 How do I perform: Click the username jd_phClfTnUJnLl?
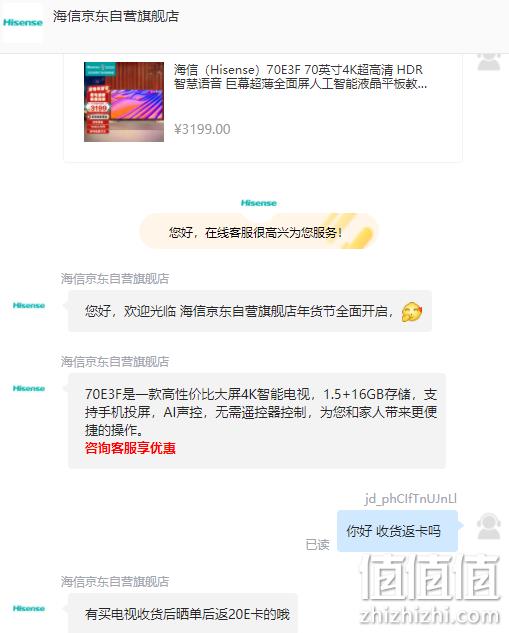(x=411, y=499)
